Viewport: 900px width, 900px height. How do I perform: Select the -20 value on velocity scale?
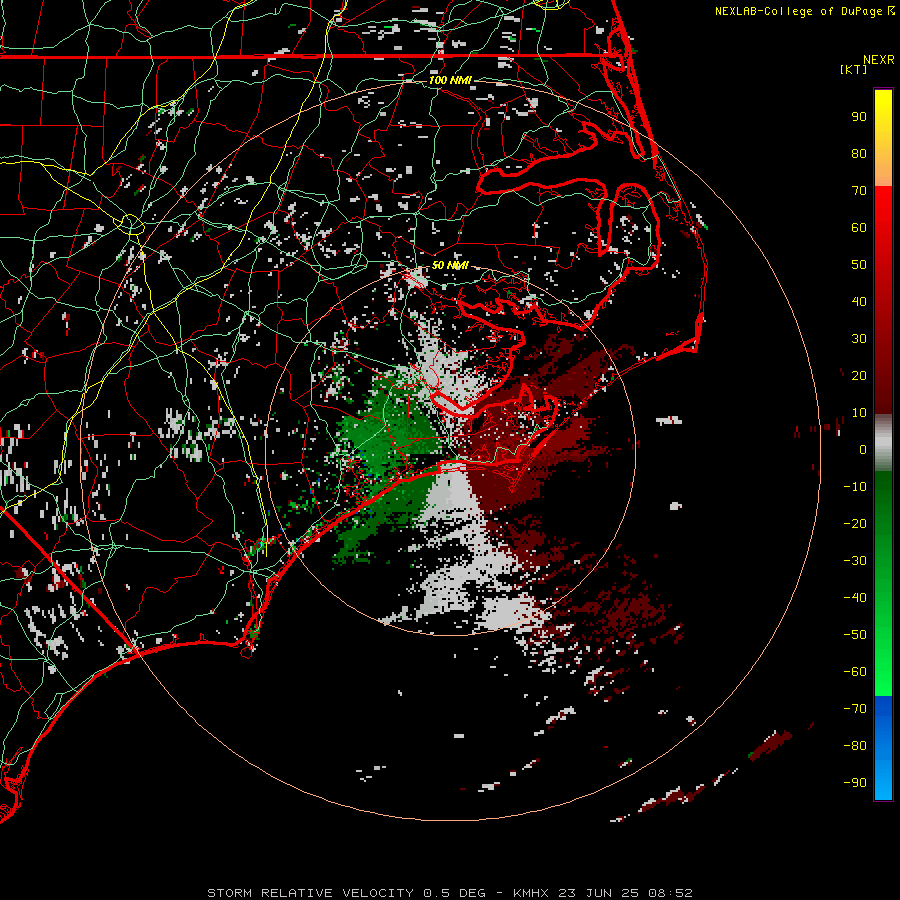coord(855,523)
